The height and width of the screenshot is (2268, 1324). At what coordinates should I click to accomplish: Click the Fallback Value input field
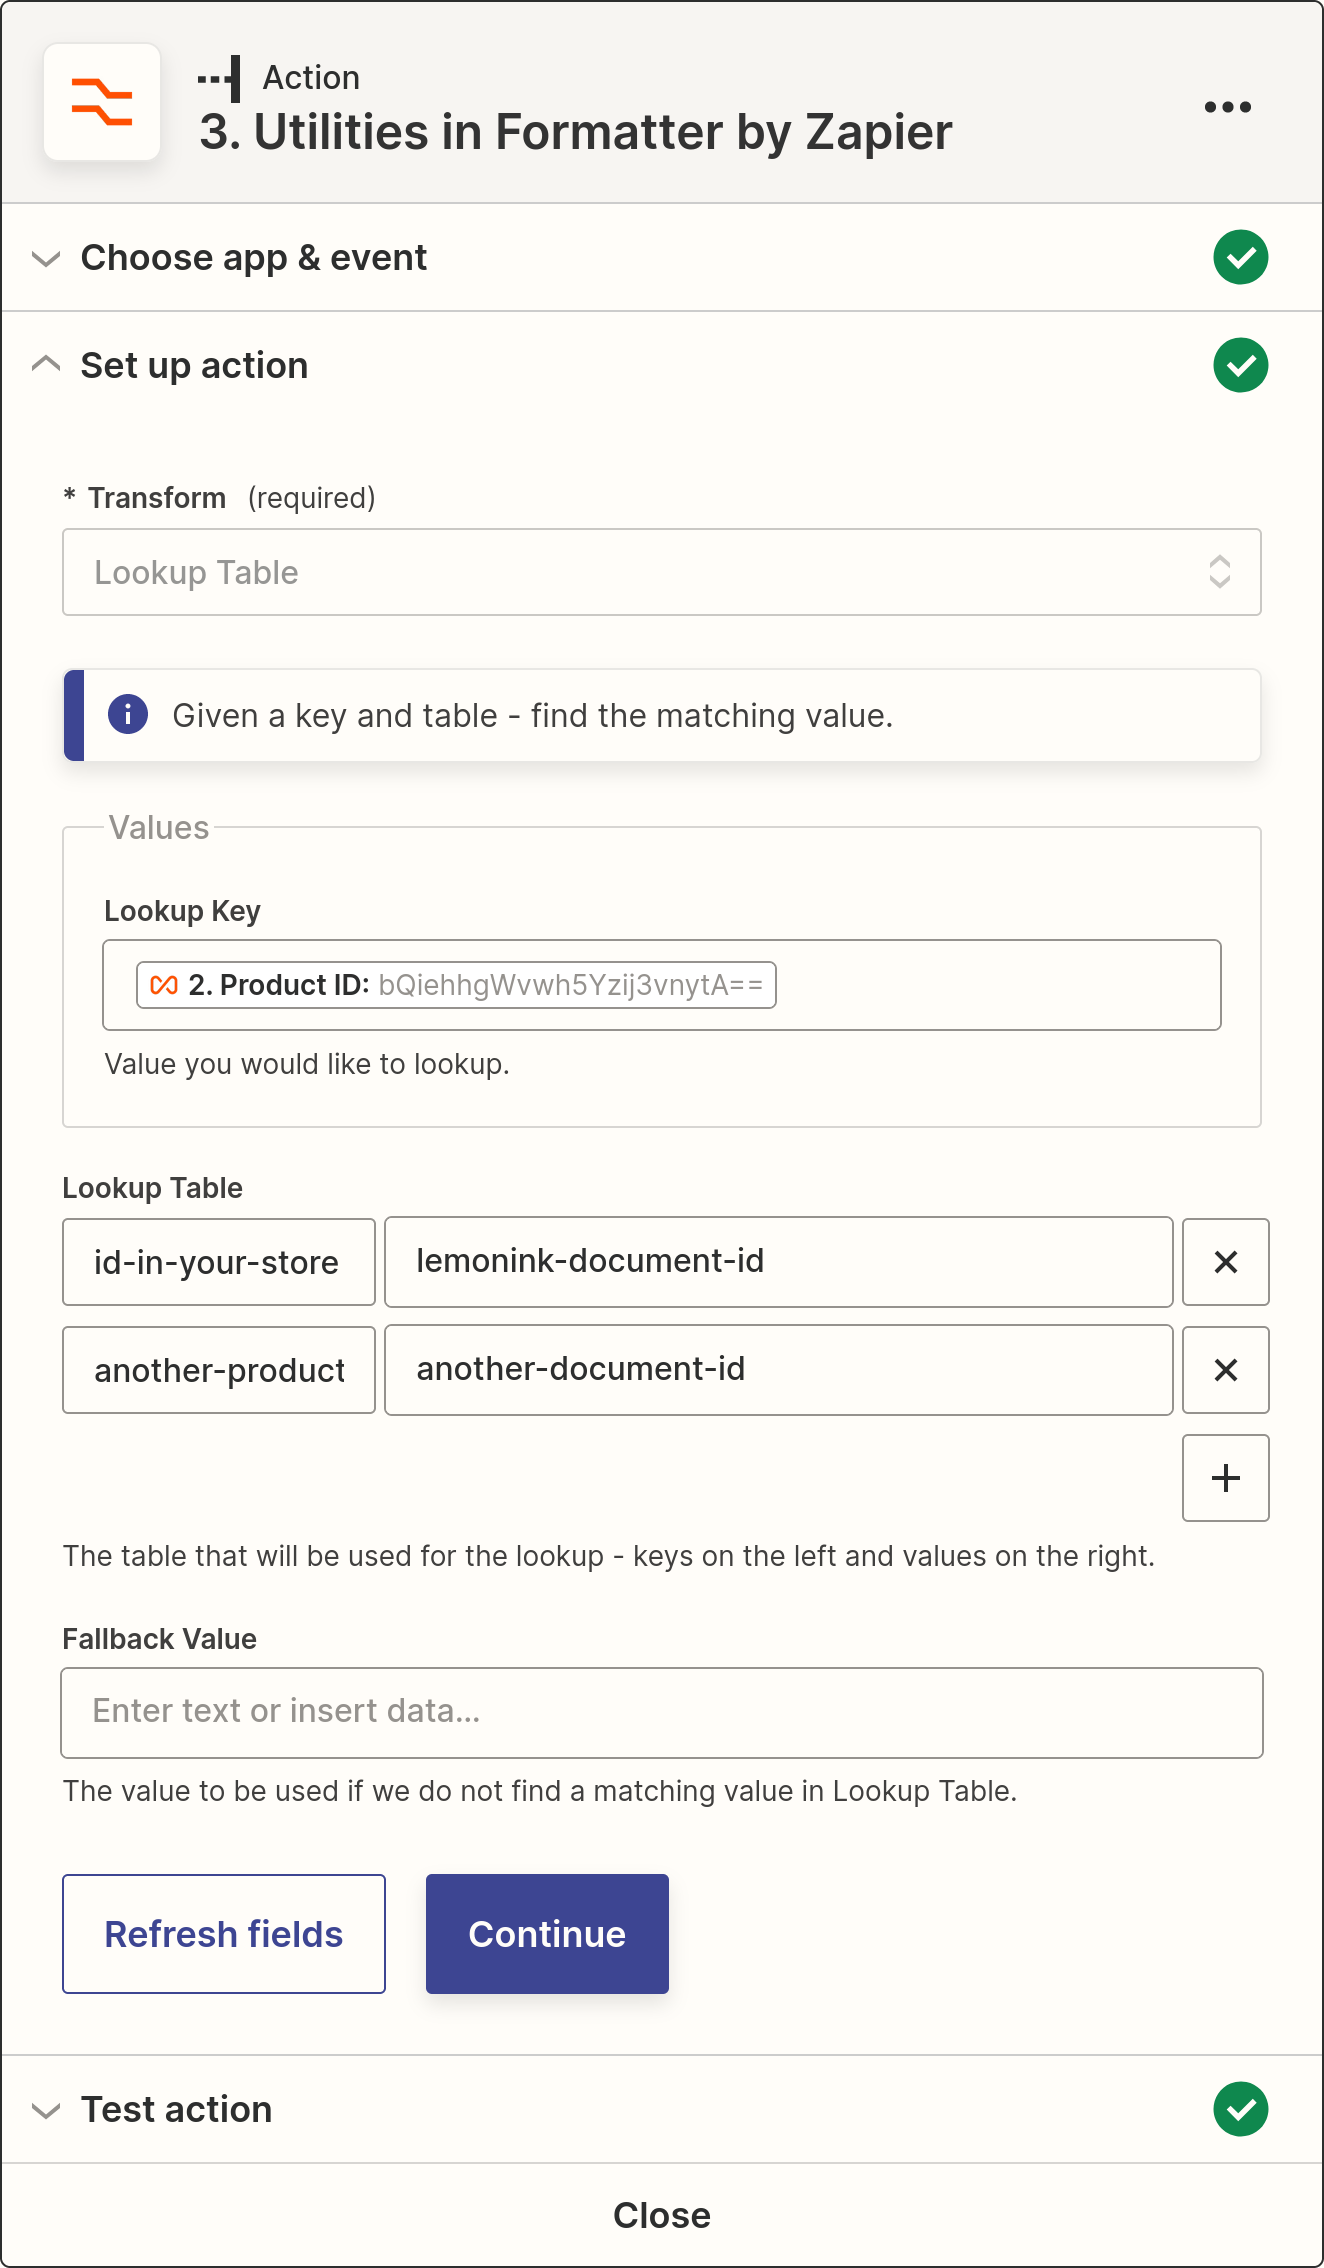coord(661,1712)
